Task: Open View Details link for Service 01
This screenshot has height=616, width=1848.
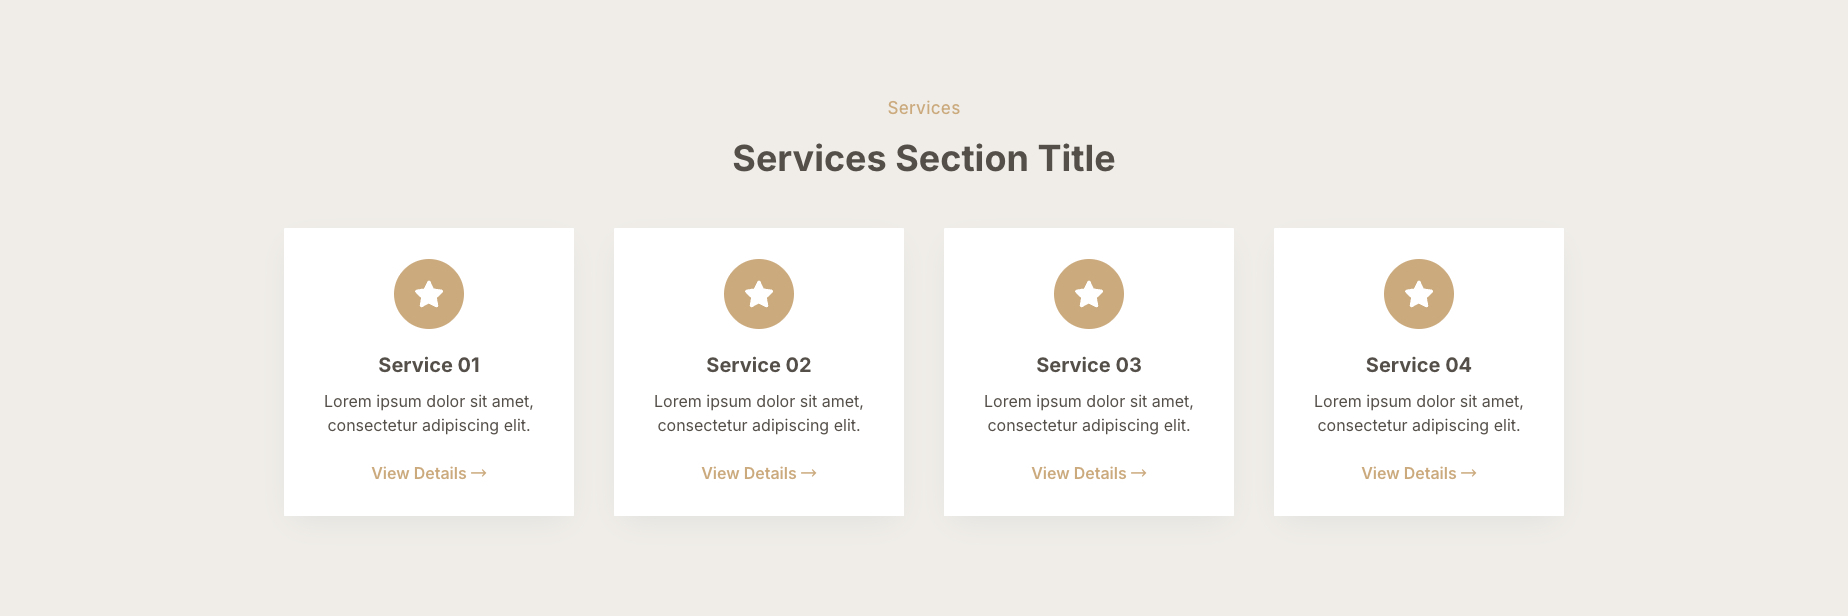Action: pyautogui.click(x=419, y=473)
